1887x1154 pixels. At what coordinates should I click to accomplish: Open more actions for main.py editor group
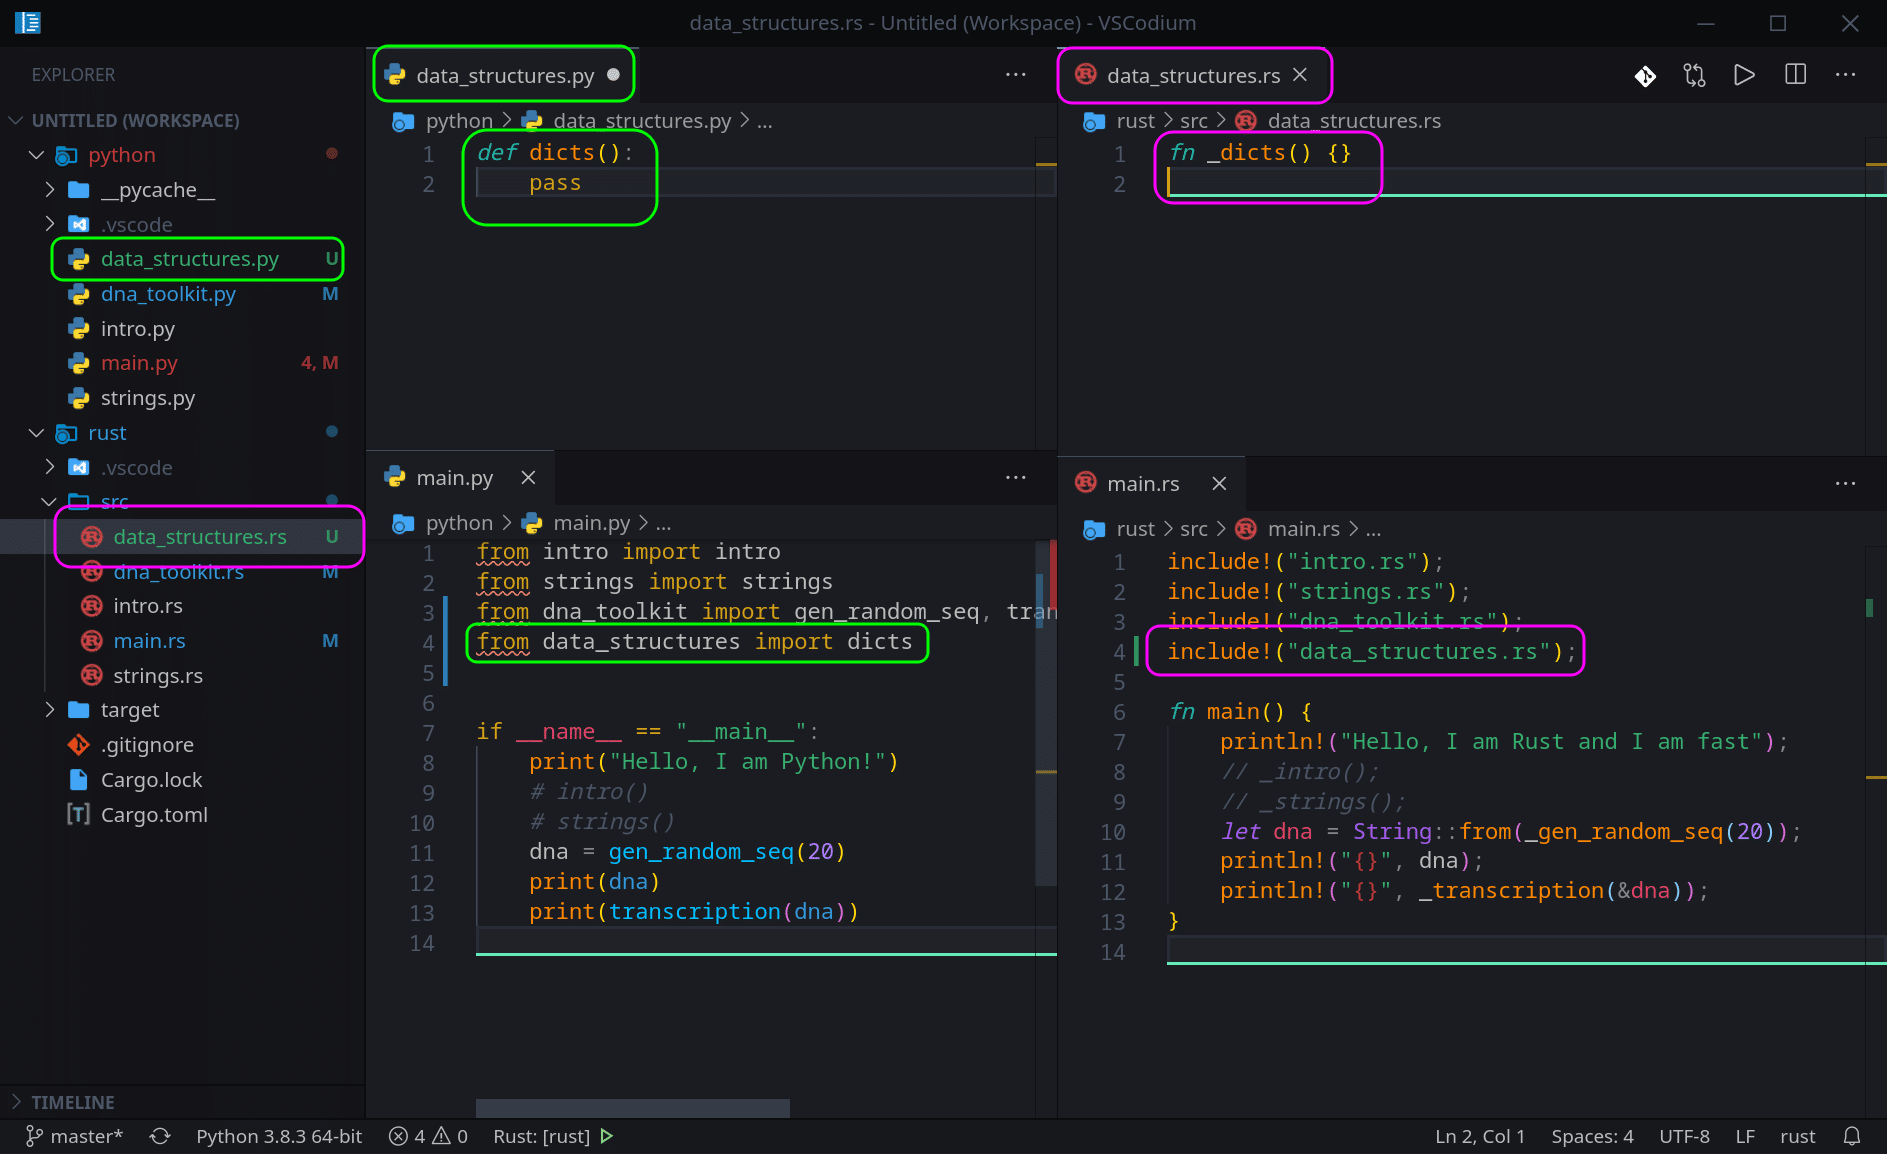click(1015, 478)
